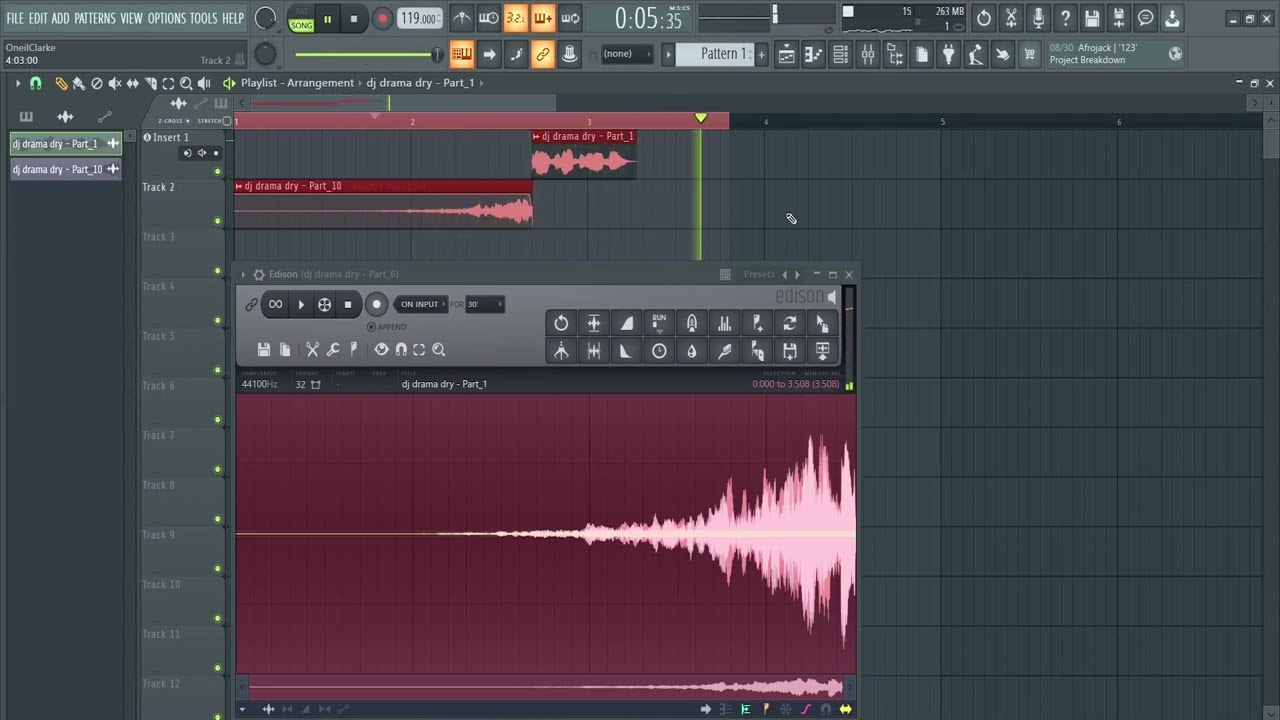The height and width of the screenshot is (720, 1280).
Task: Click the one-click recording microphone icon
Action: tap(1038, 18)
